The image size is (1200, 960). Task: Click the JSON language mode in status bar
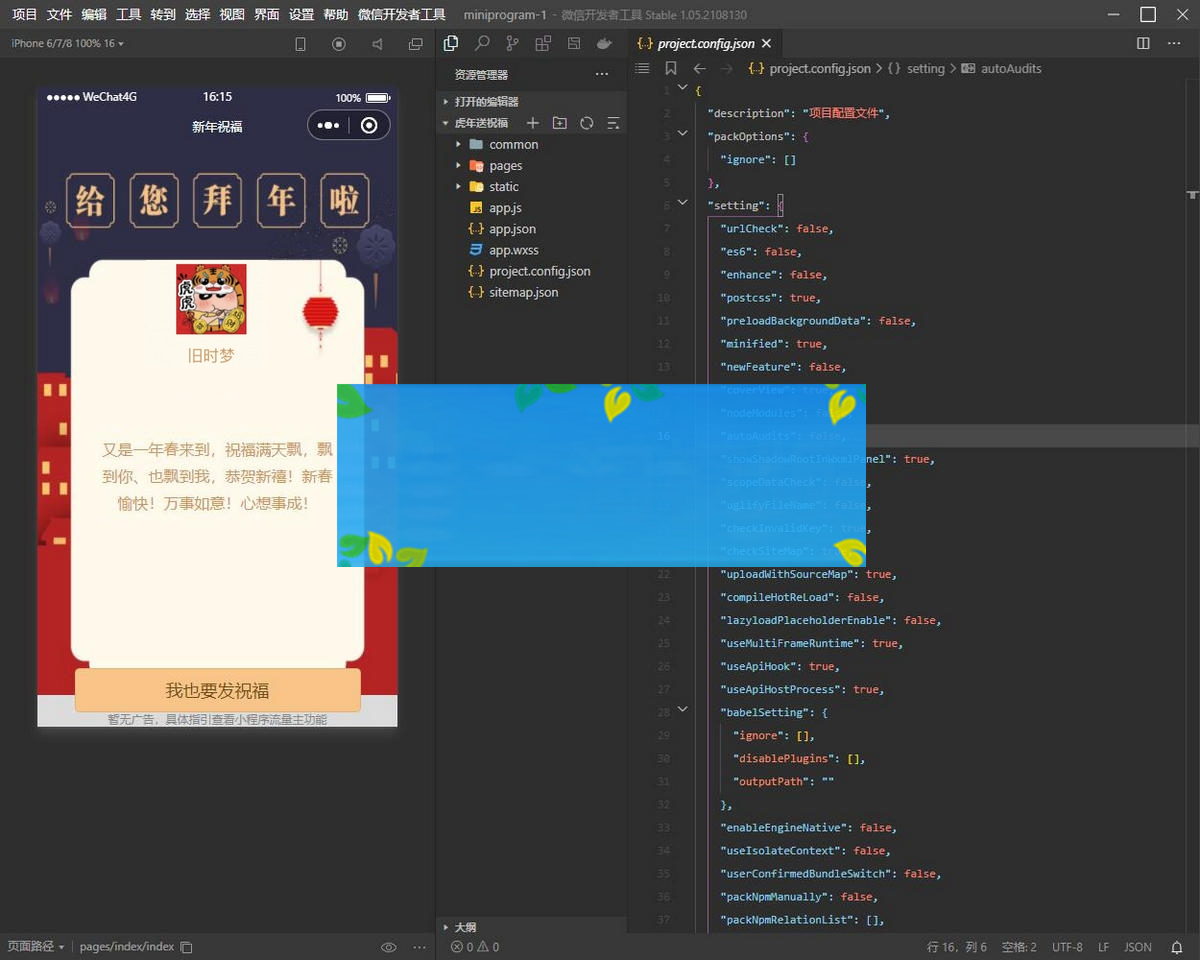click(1138, 947)
